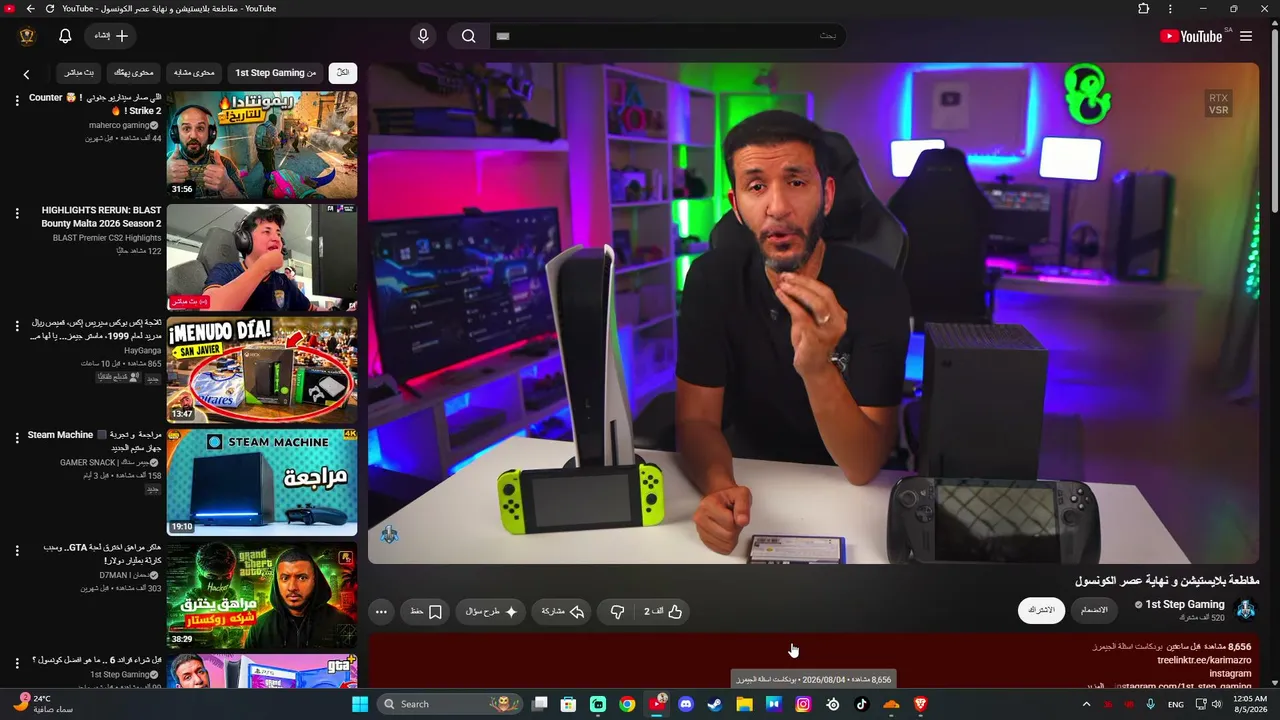
Task: Open the GTA hacker video thumbnail
Action: point(262,597)
